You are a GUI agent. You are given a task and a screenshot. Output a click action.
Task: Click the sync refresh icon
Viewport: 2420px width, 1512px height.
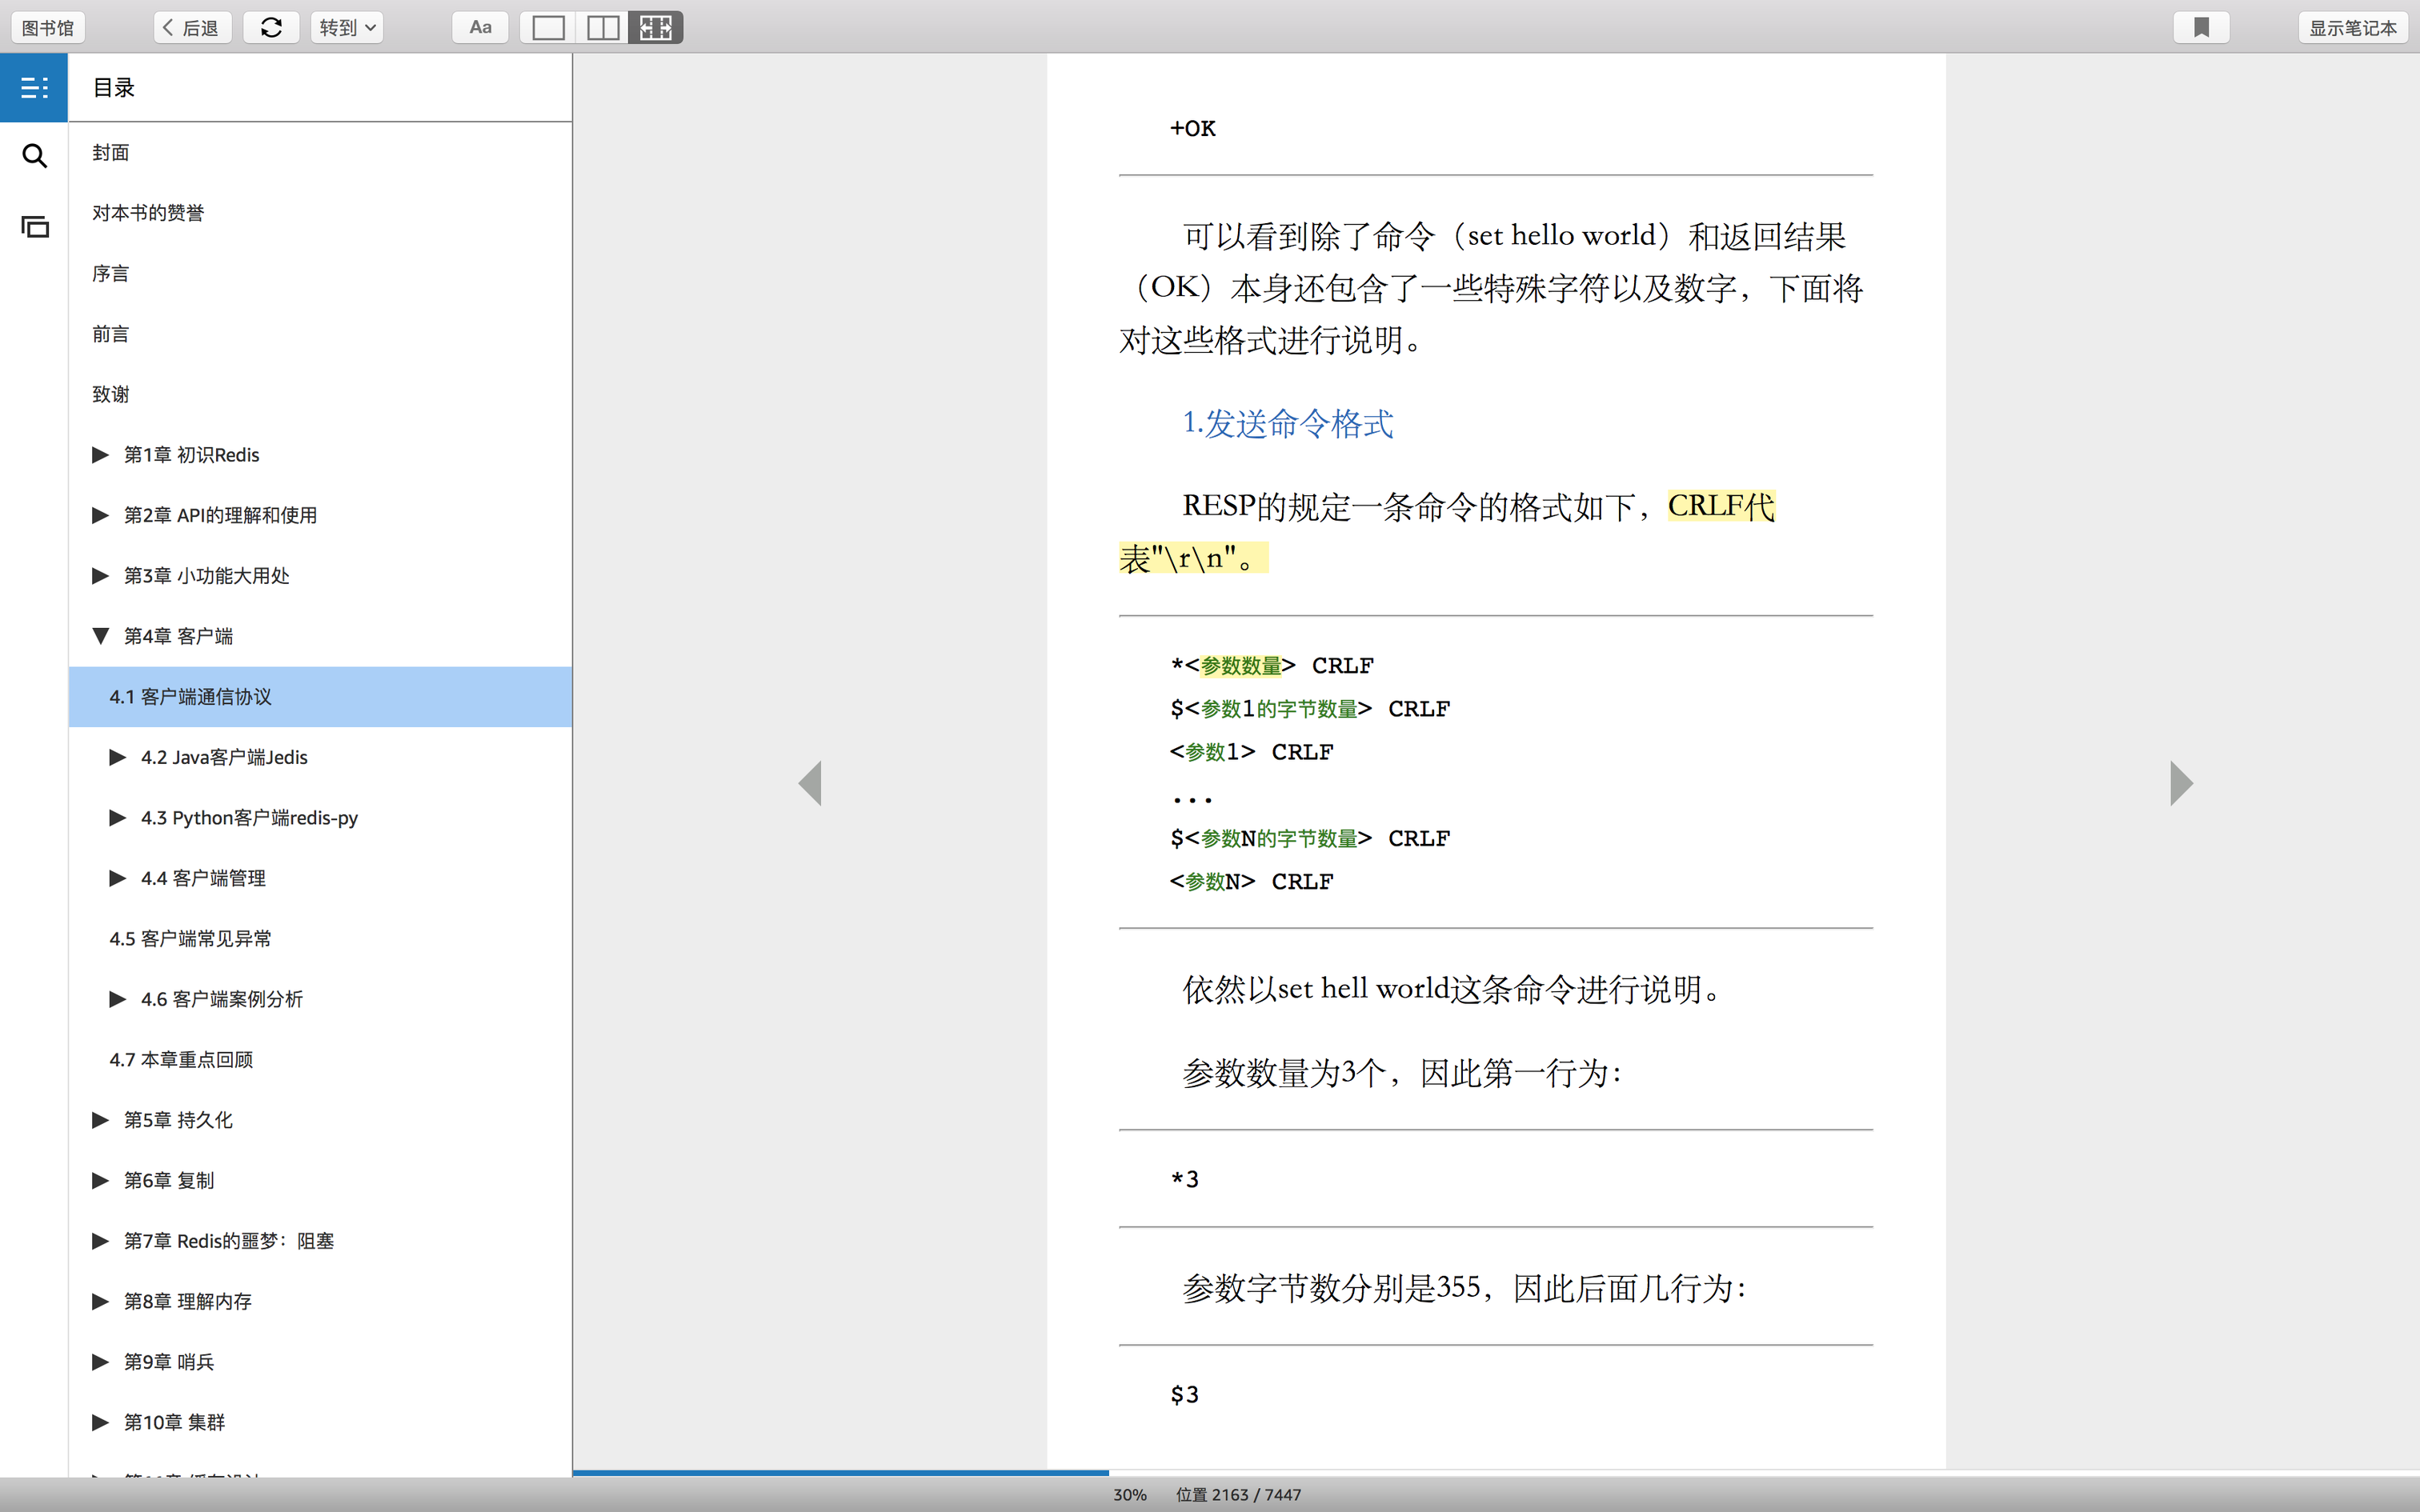[271, 28]
